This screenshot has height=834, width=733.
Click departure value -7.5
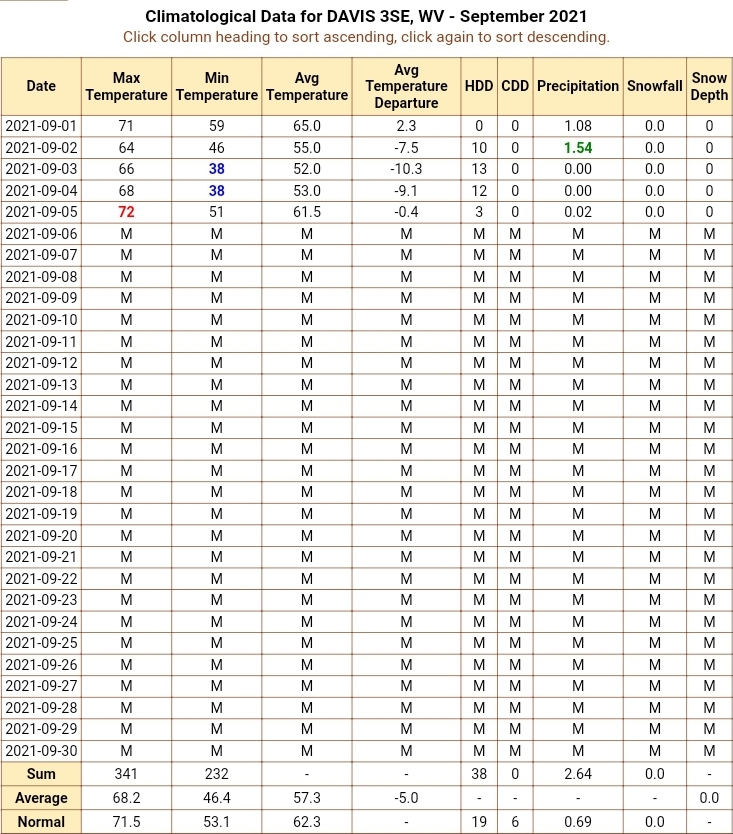pos(406,148)
